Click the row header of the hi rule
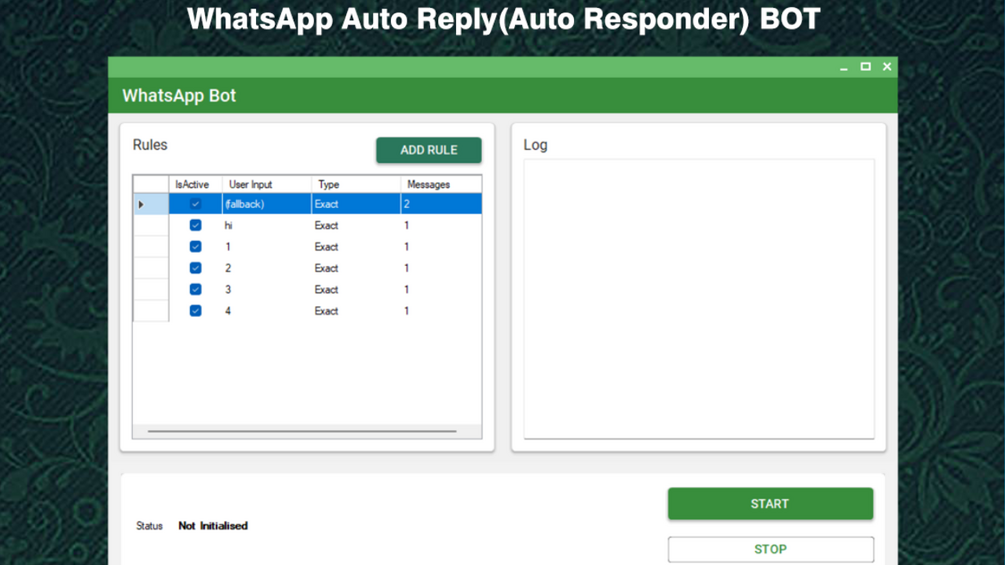The image size is (1005, 565). tap(151, 225)
